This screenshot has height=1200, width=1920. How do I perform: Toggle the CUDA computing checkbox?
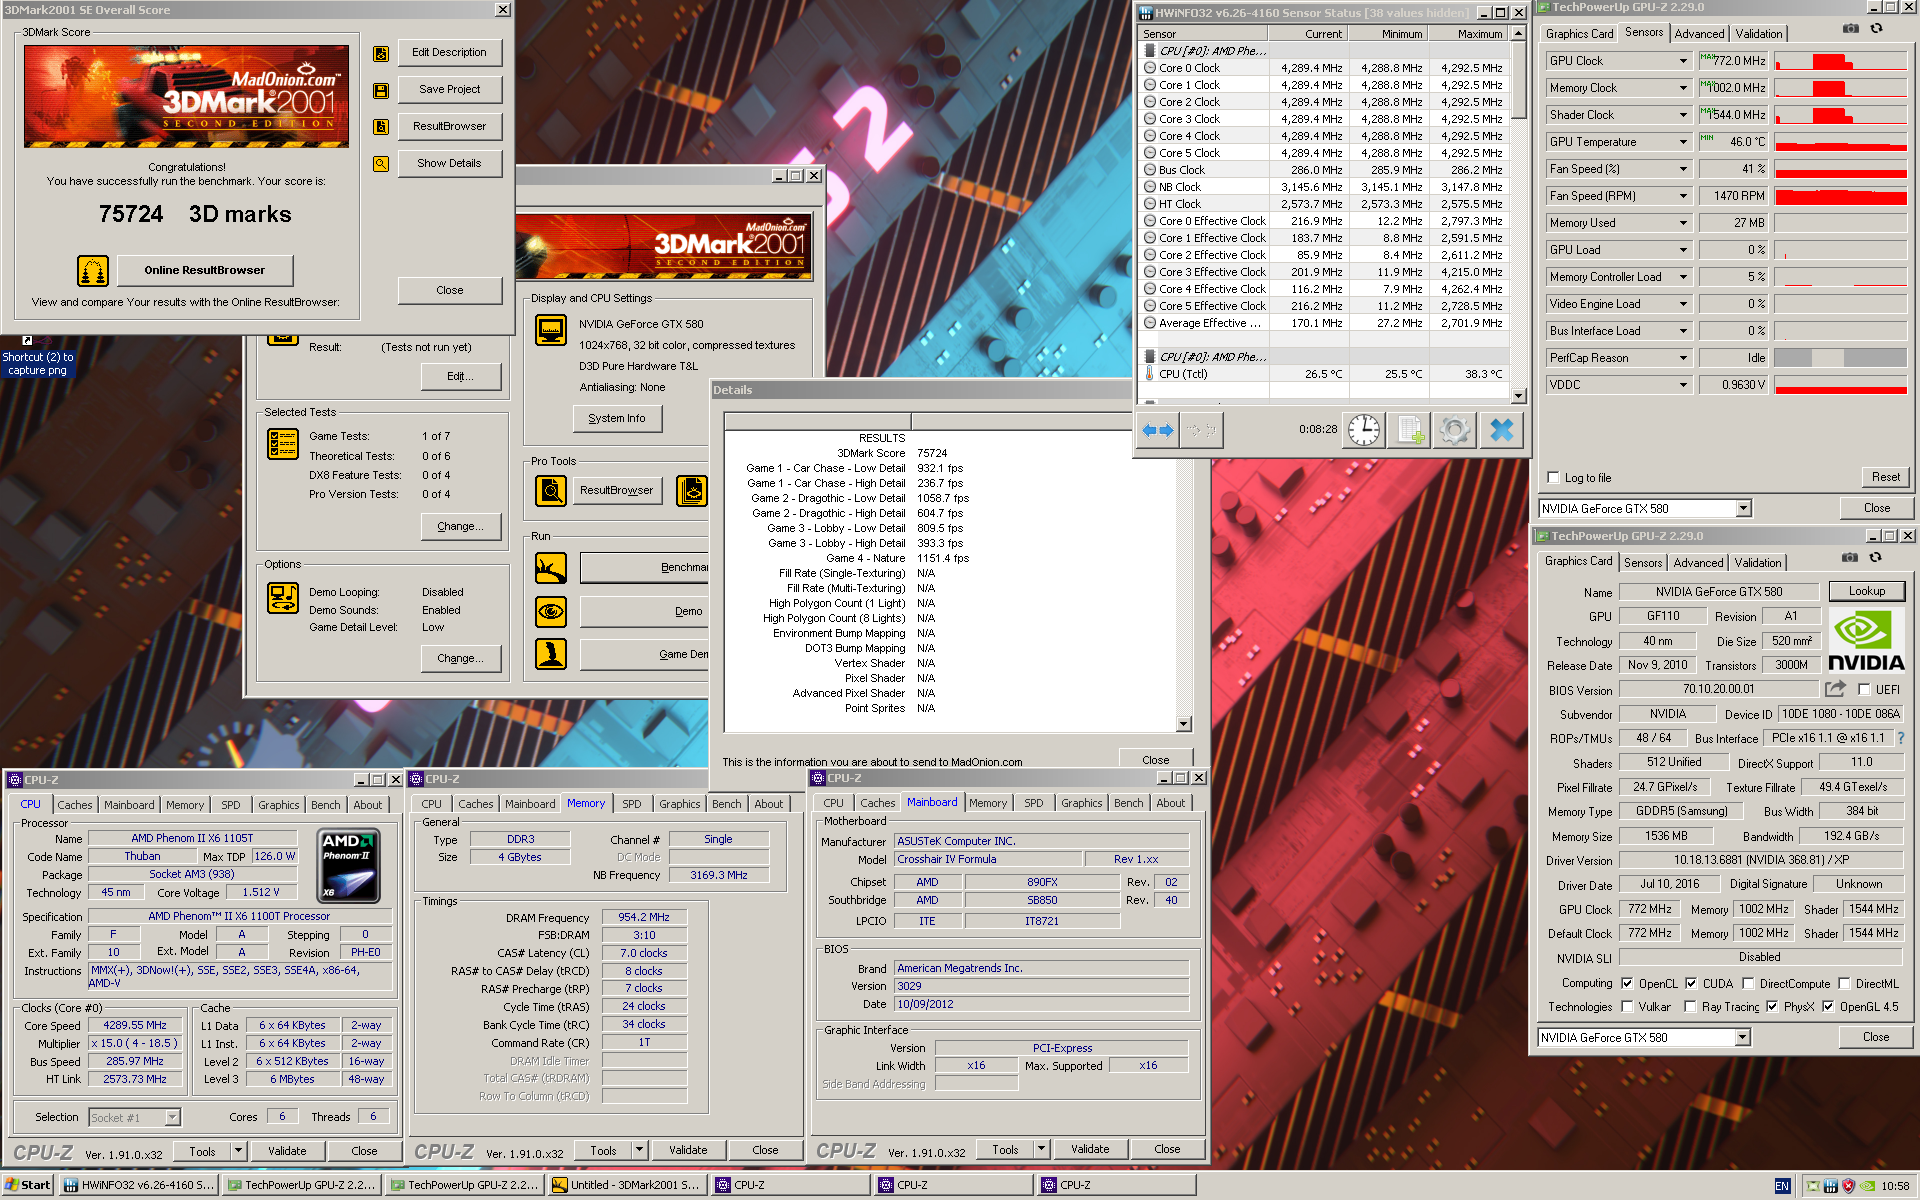point(1691,984)
